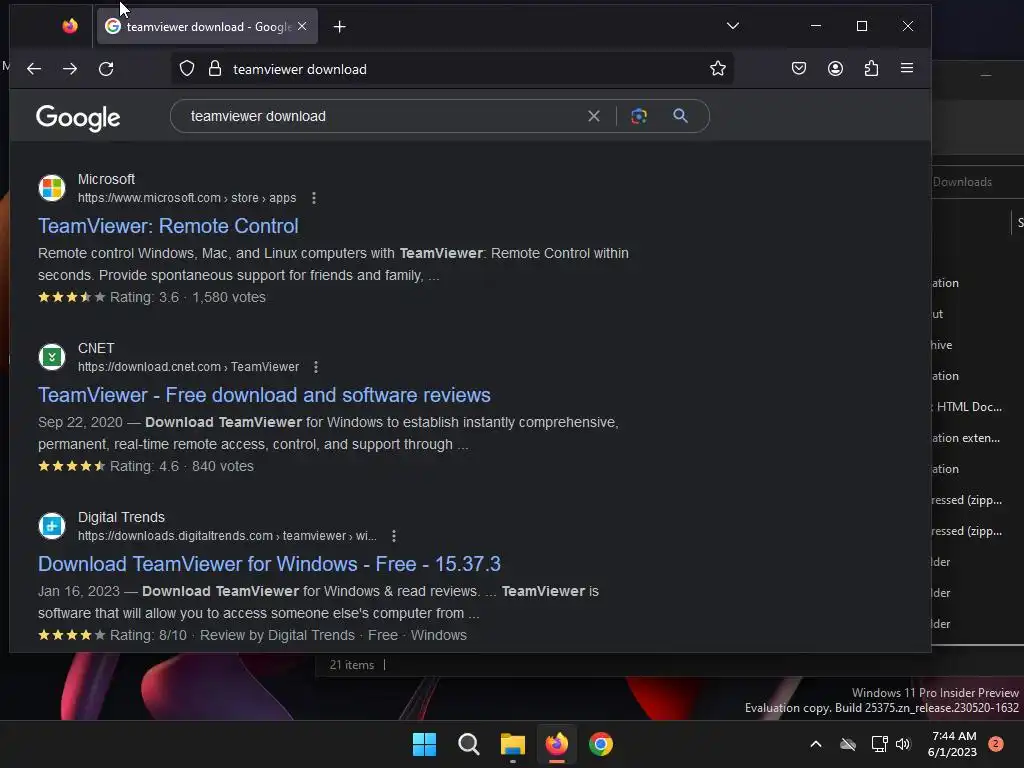Viewport: 1024px width, 768px height.
Task: Open TeamViewer: Remote Control result
Action: 168,226
